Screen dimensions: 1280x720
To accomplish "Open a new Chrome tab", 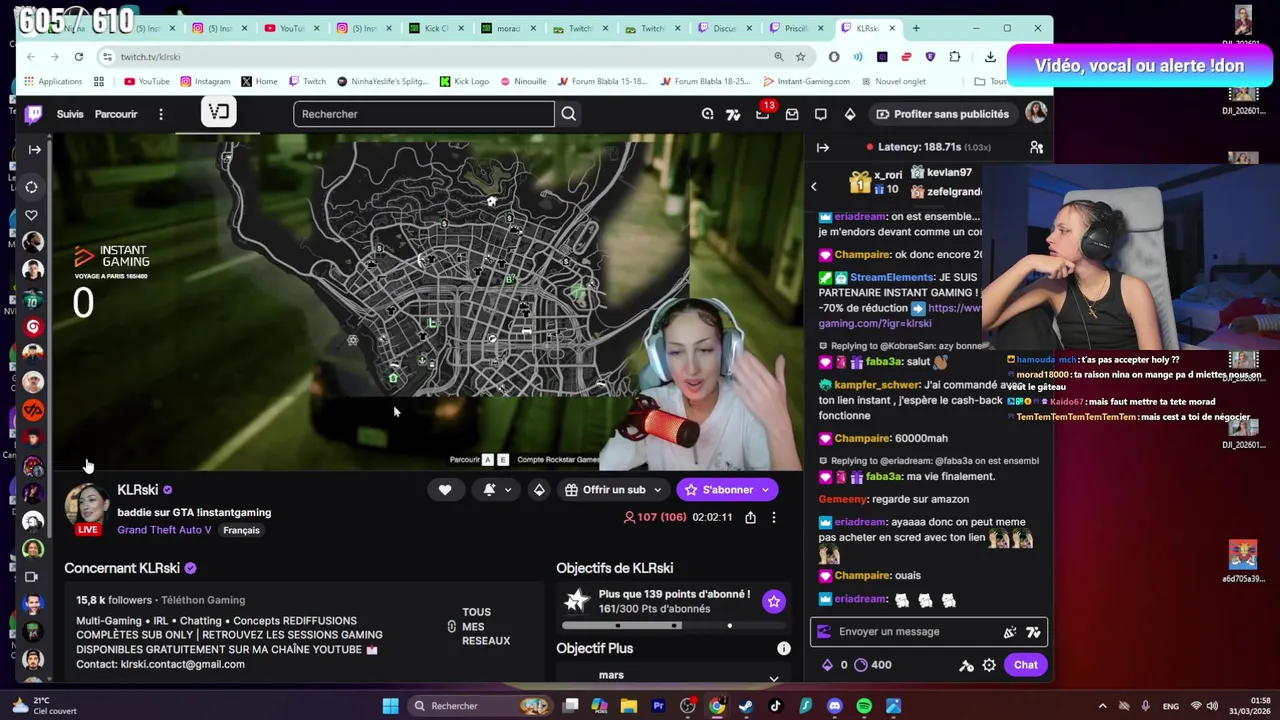I will click(916, 28).
